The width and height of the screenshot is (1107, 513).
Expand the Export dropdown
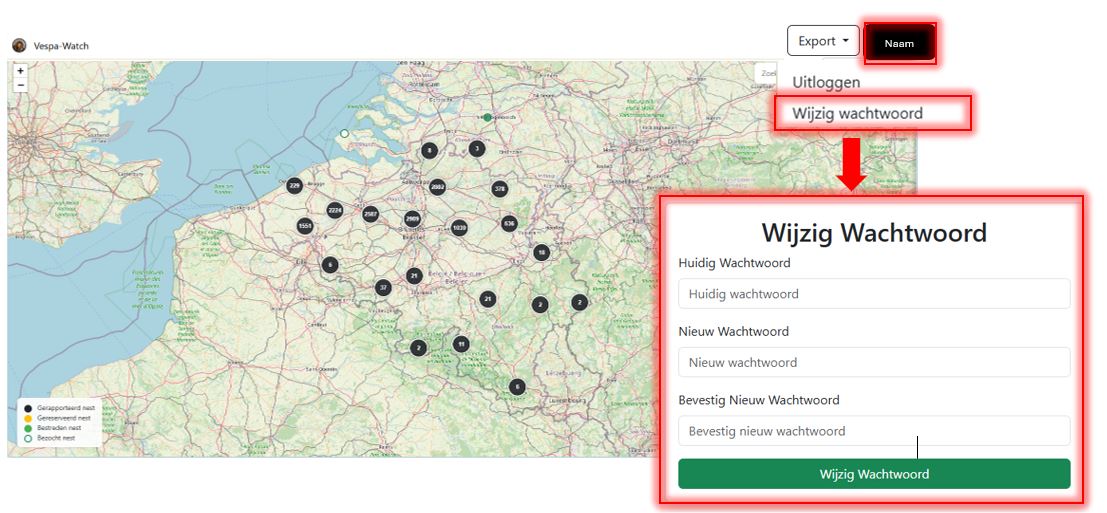pos(822,41)
